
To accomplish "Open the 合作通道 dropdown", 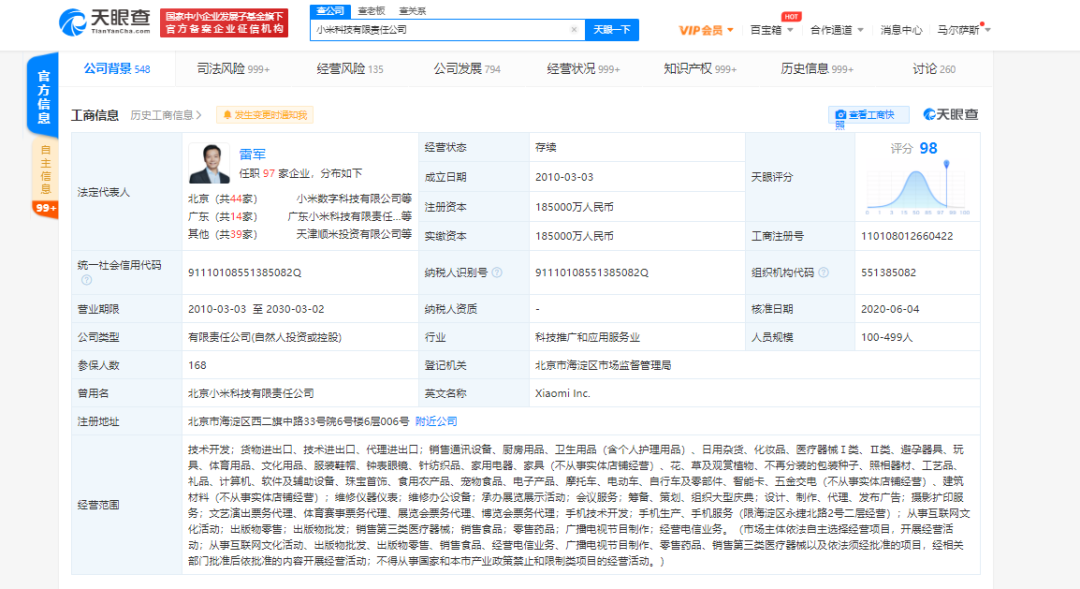I will click(x=836, y=30).
